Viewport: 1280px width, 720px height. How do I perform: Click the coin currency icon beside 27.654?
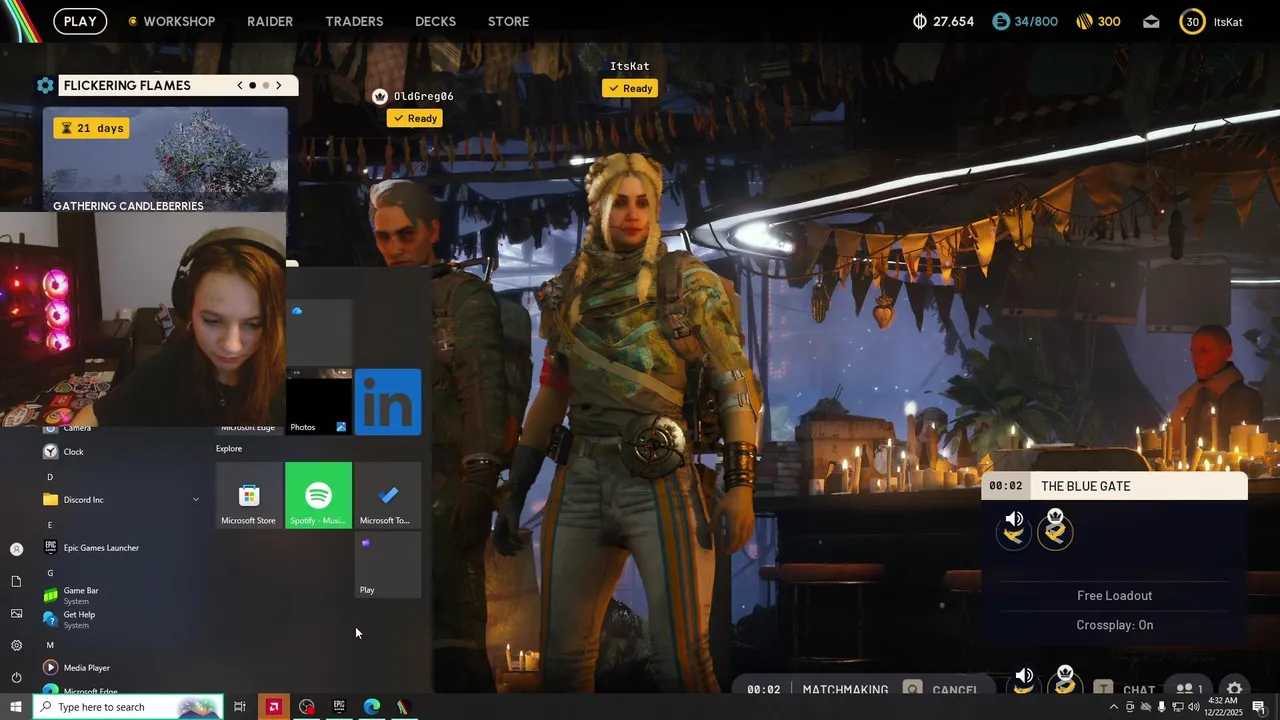pyautogui.click(x=920, y=21)
